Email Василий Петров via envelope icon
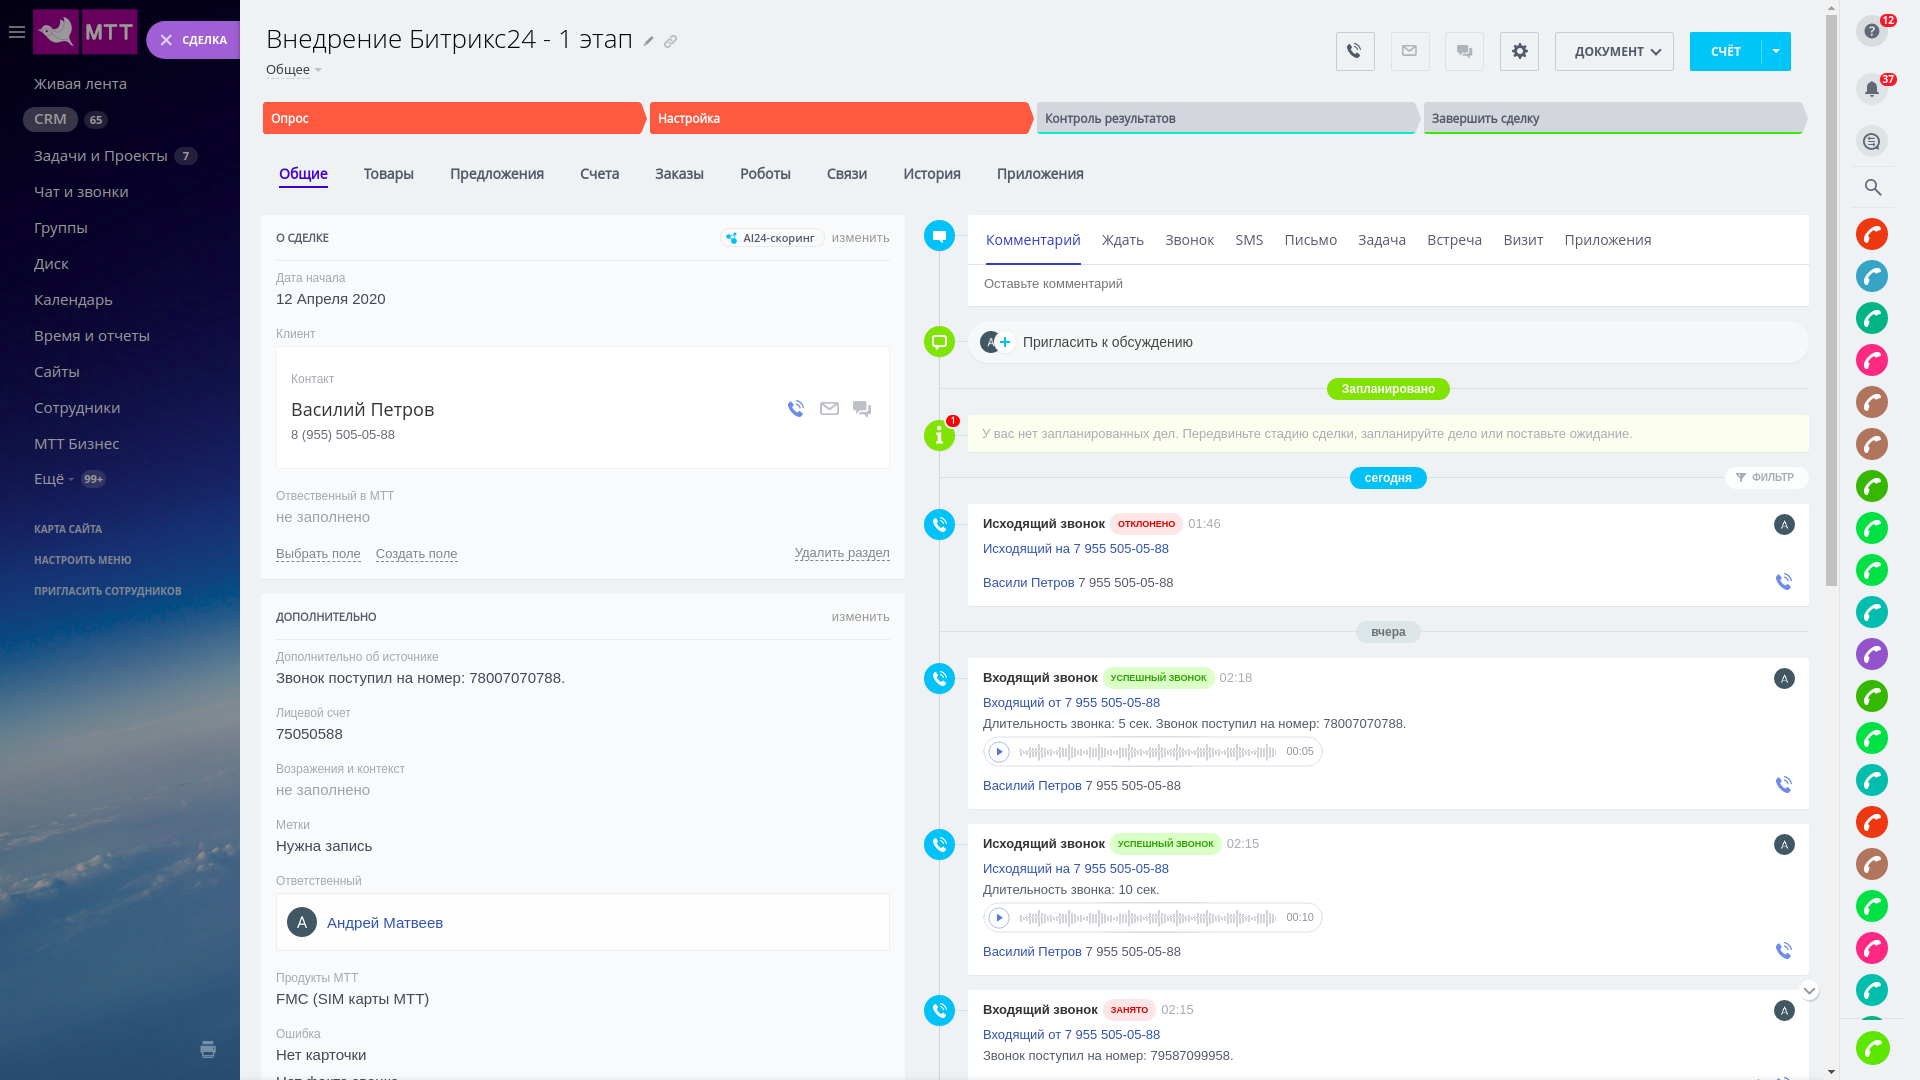 click(829, 408)
